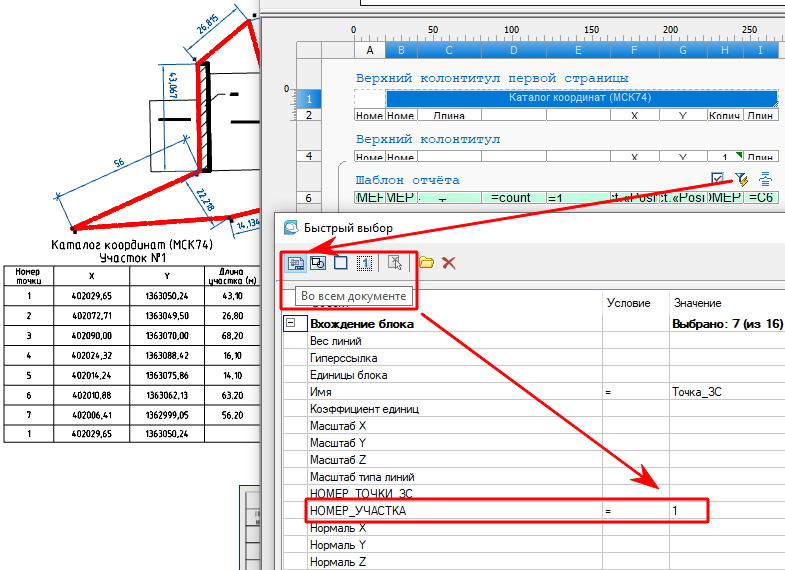This screenshot has width=785, height=570.
Task: Select column G header in report editor
Action: point(683,50)
